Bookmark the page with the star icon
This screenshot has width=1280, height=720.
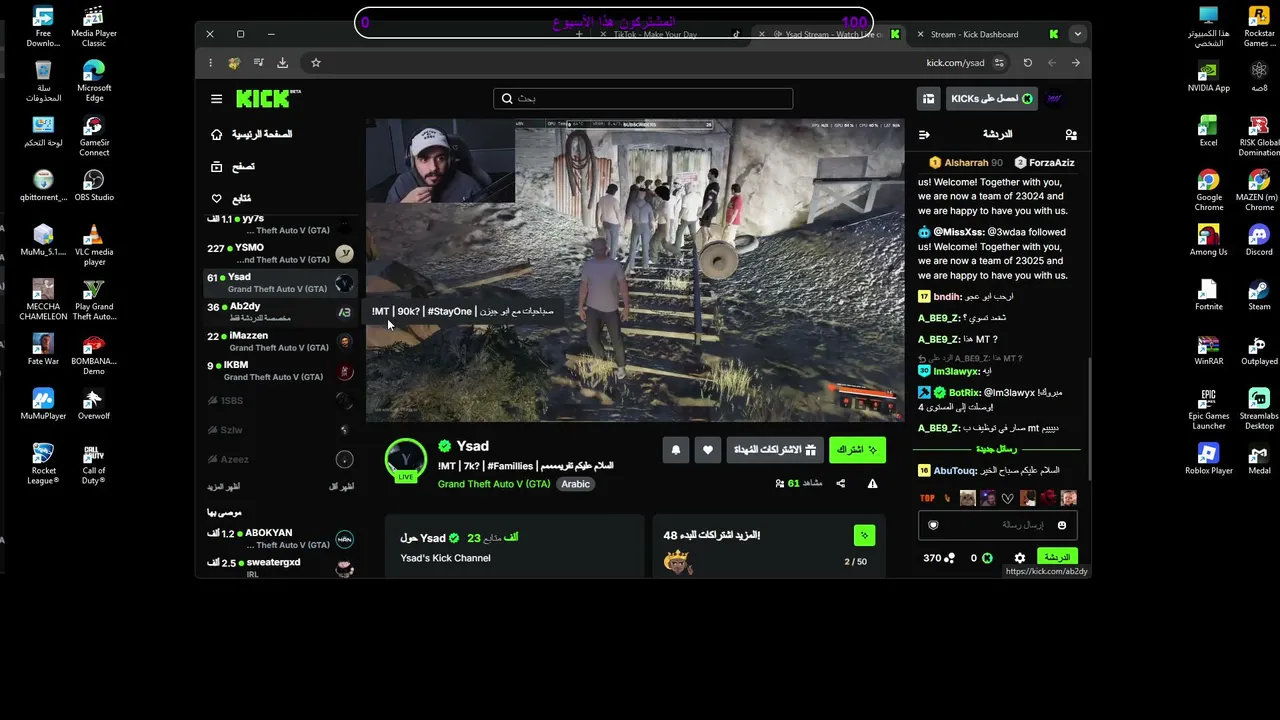click(x=316, y=62)
